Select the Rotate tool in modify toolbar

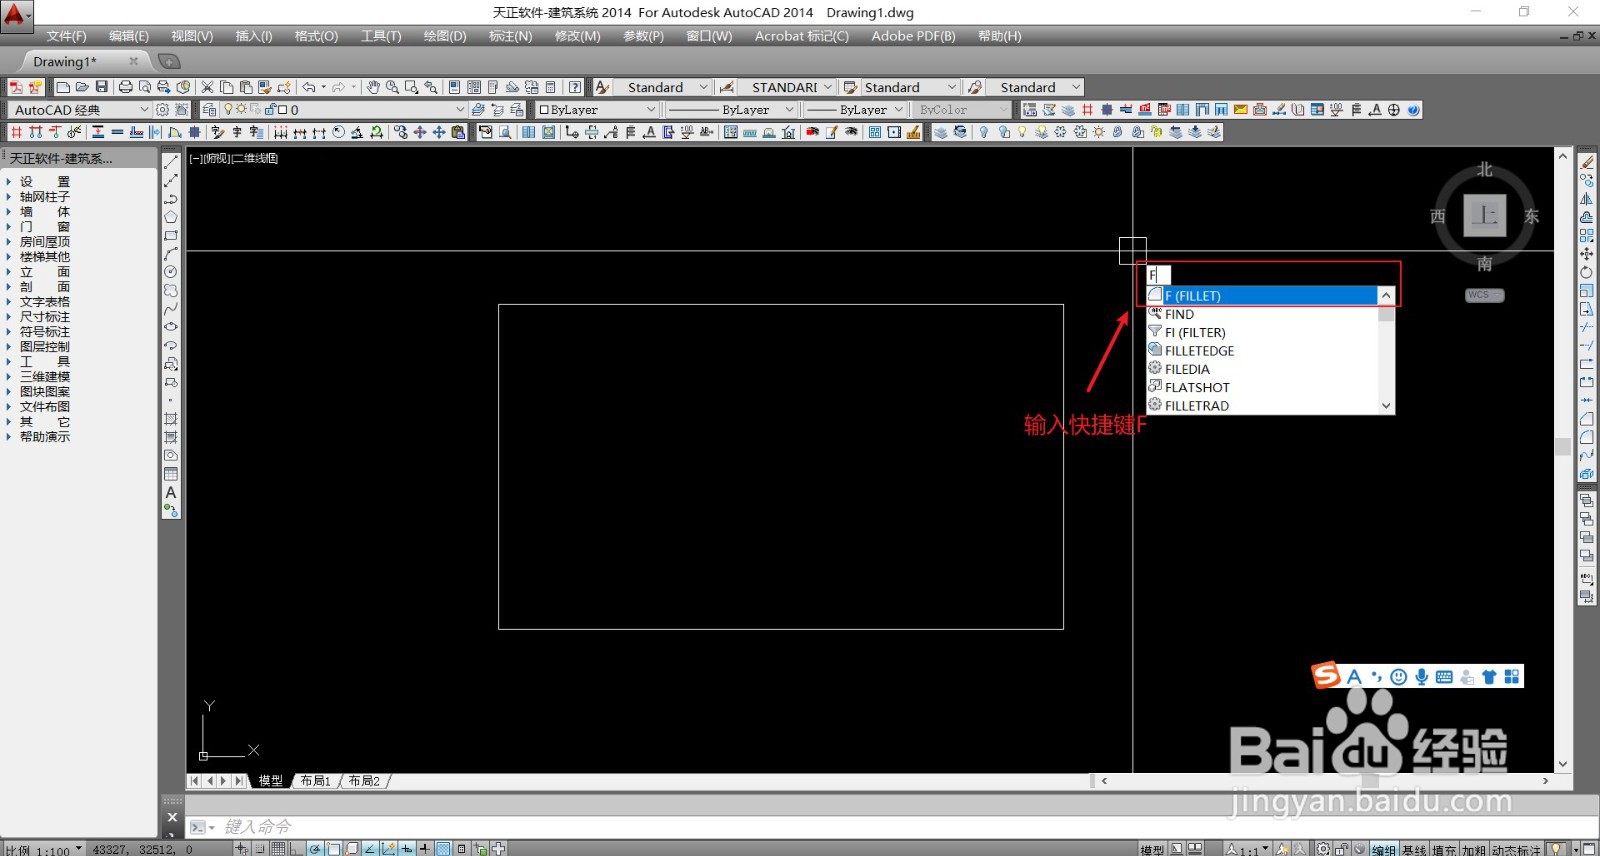click(1587, 272)
